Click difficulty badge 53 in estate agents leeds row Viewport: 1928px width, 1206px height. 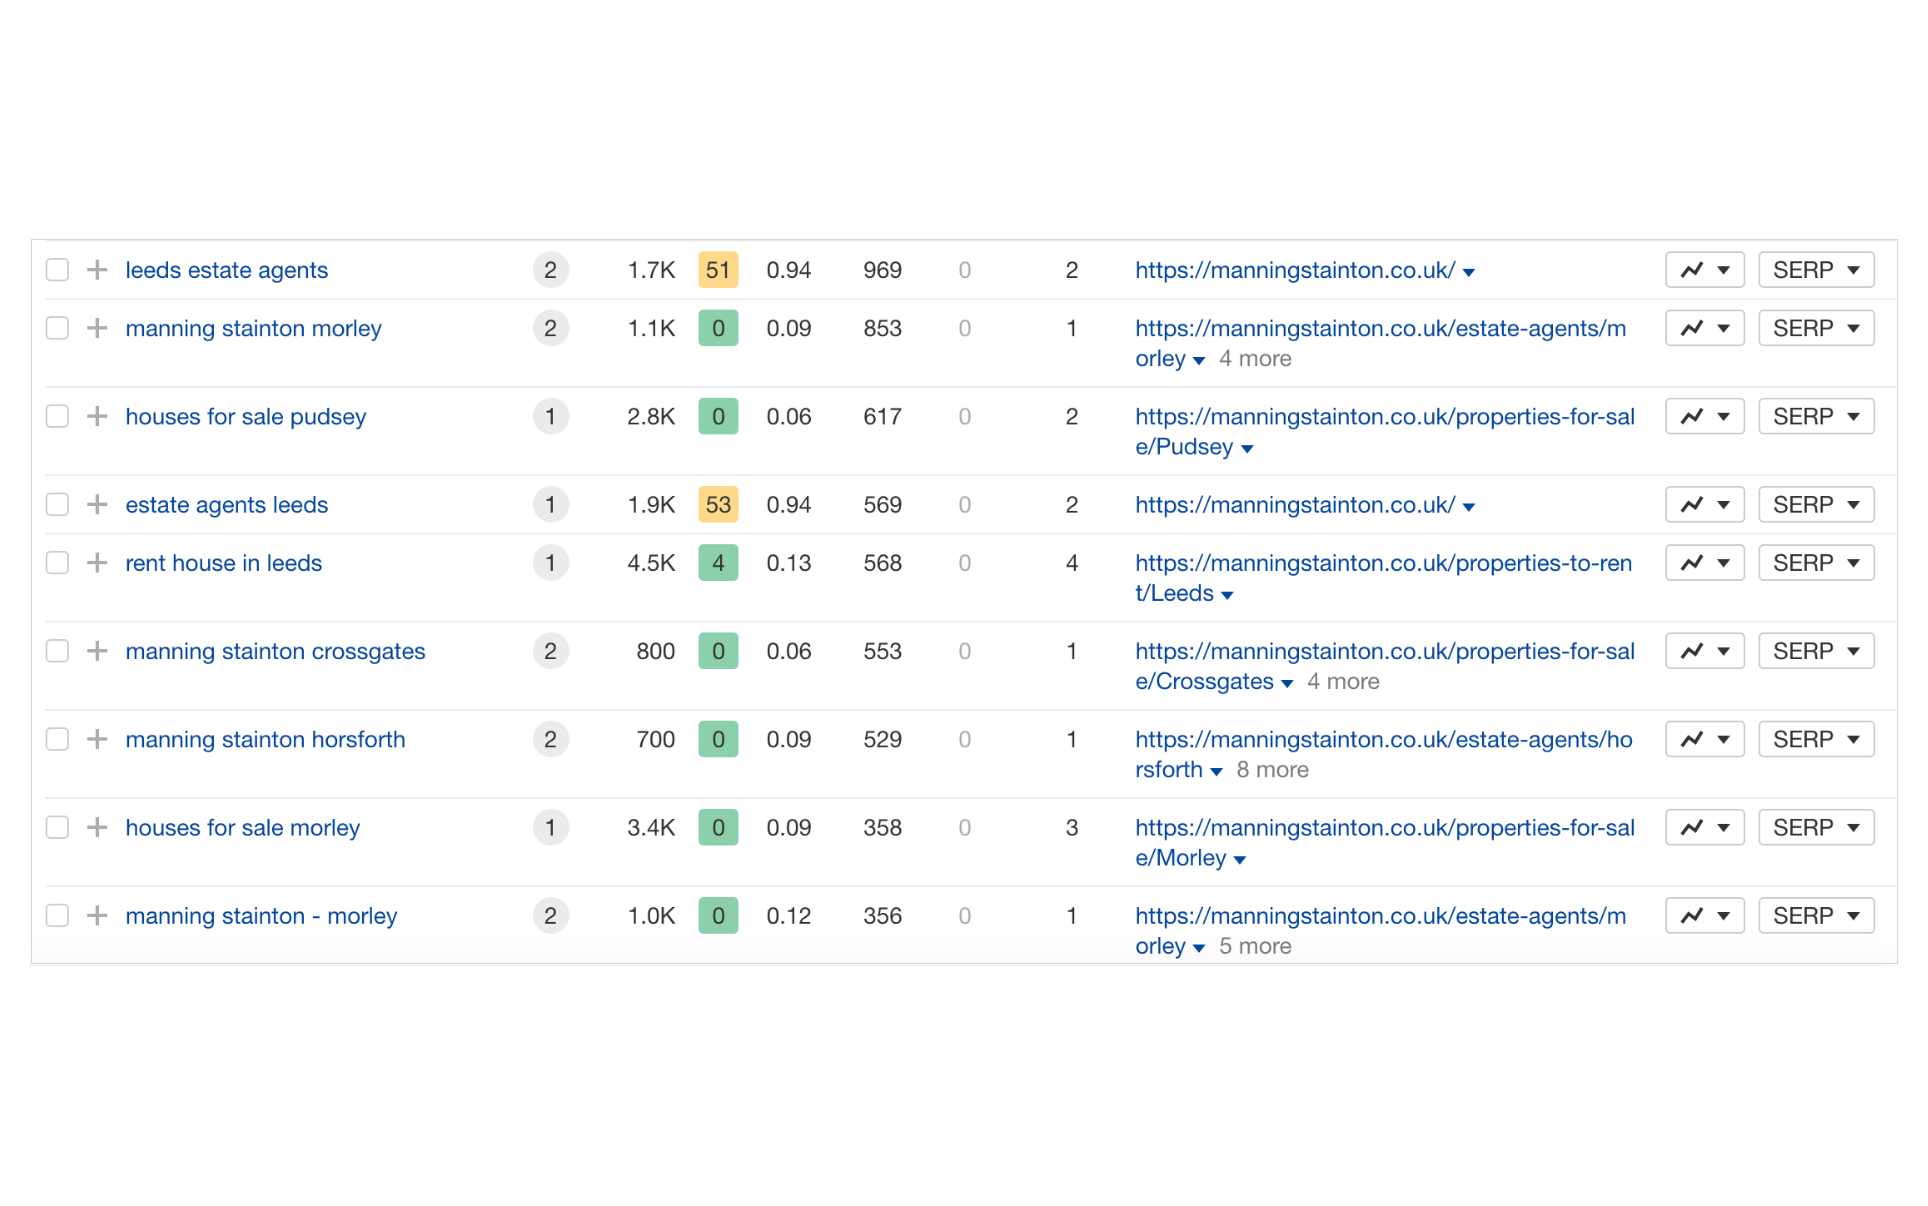pos(718,505)
